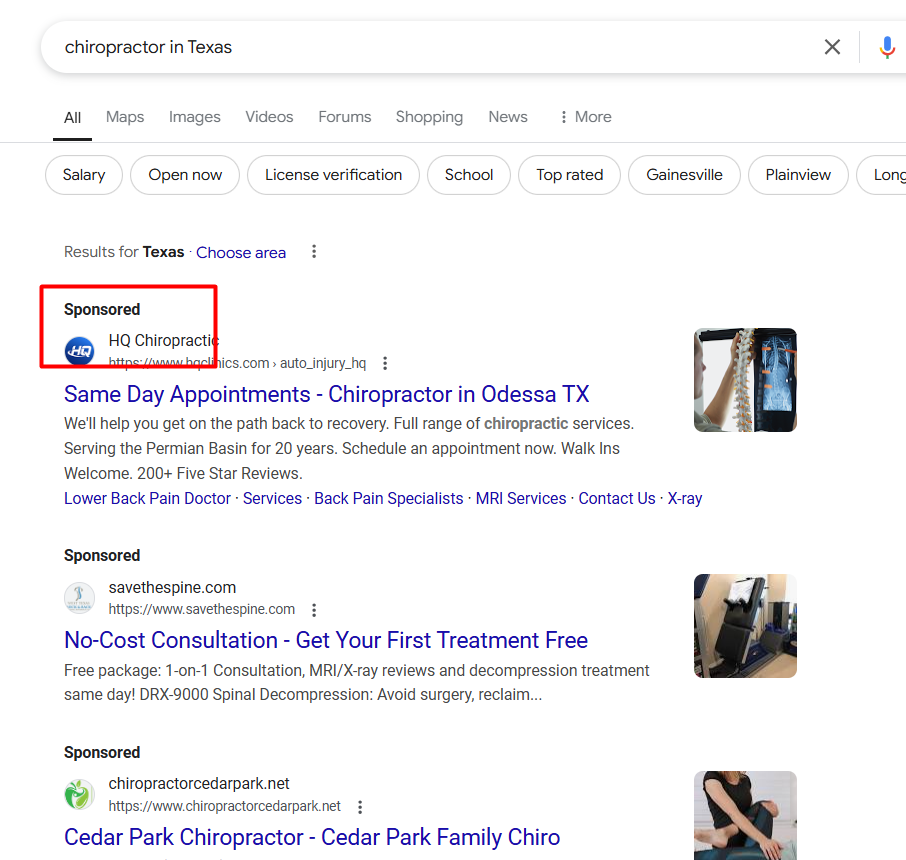Switch to the Maps tab
906x860 pixels.
(125, 117)
